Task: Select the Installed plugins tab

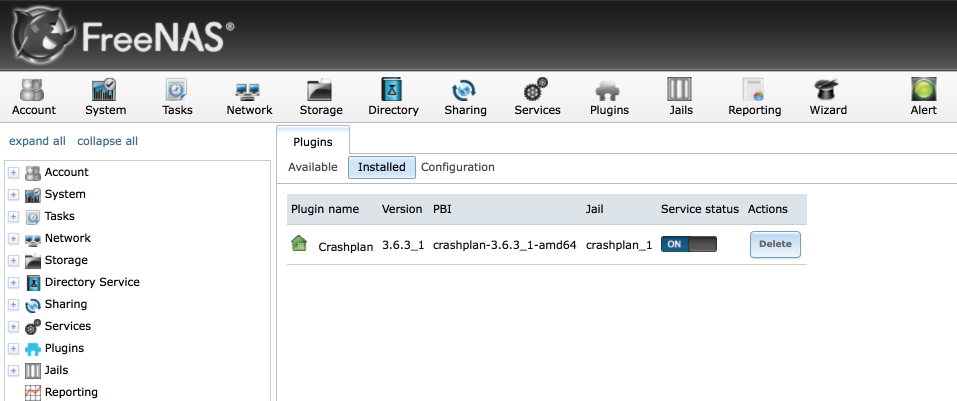Action: tap(381, 167)
